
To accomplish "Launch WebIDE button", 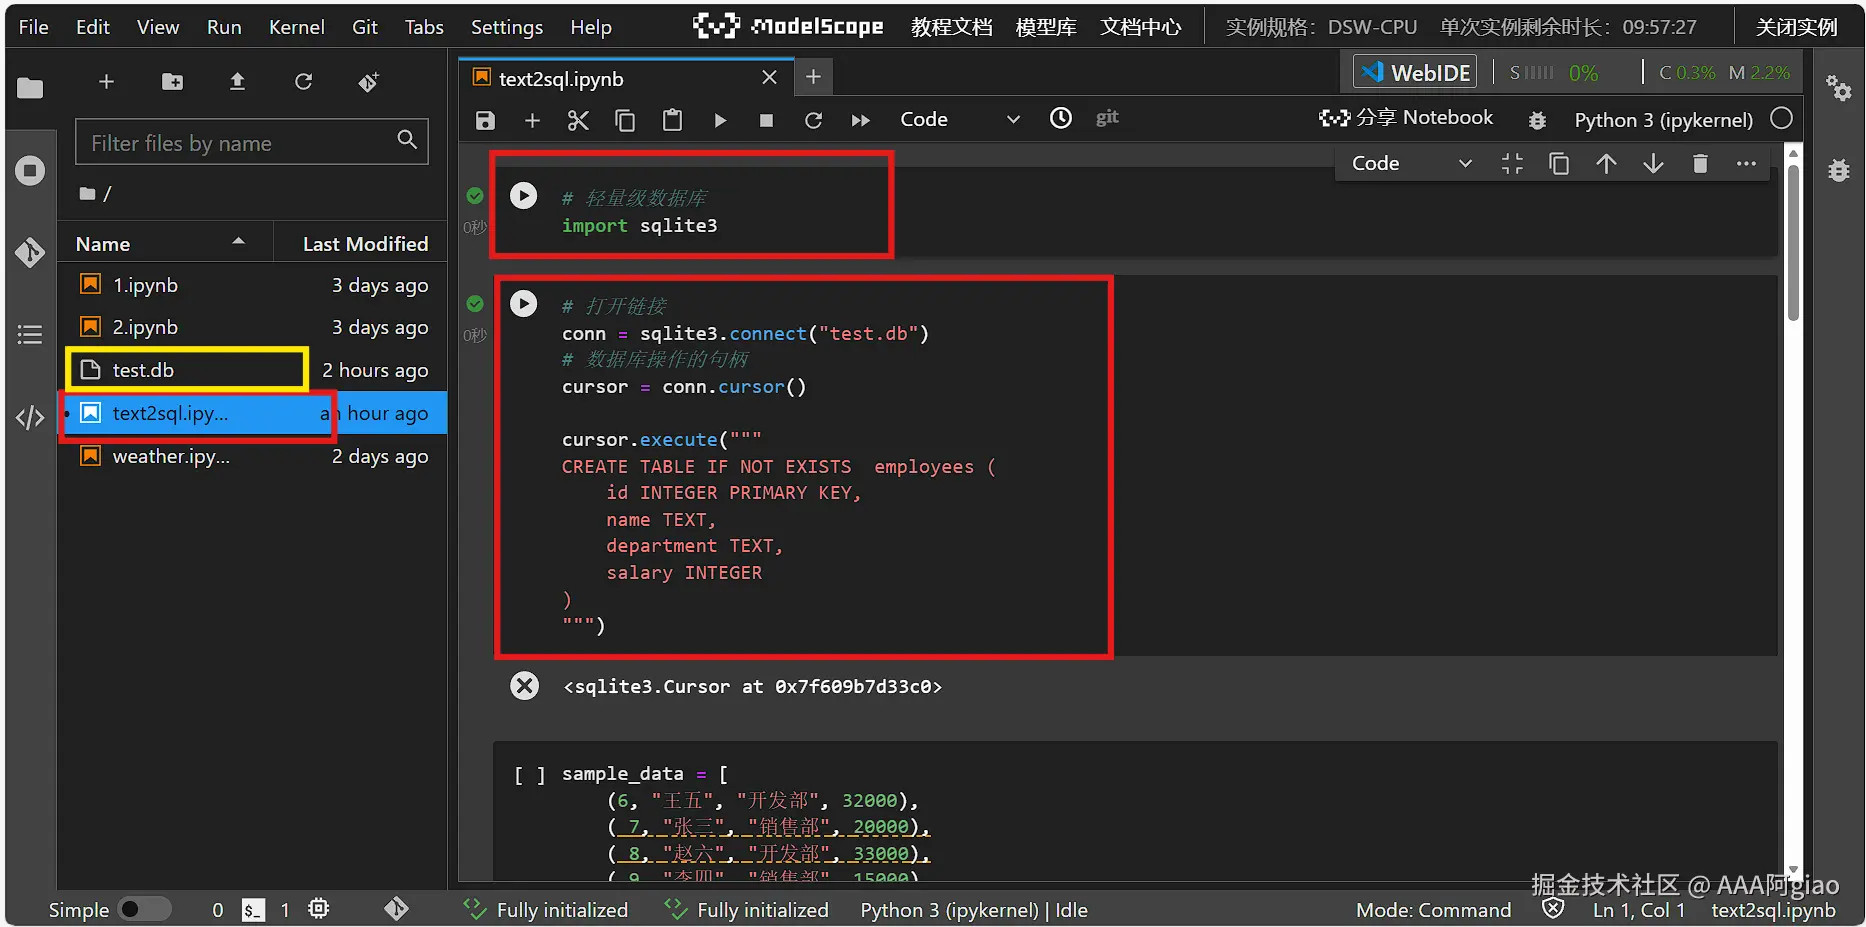I will click(x=1415, y=72).
